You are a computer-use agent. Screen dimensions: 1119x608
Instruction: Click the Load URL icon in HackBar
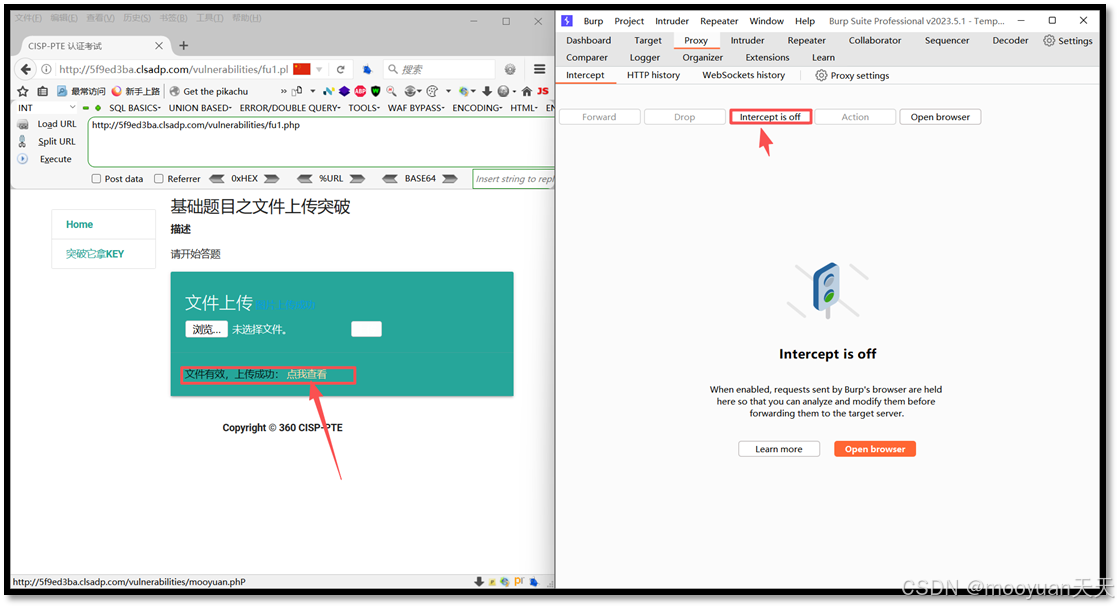point(23,124)
